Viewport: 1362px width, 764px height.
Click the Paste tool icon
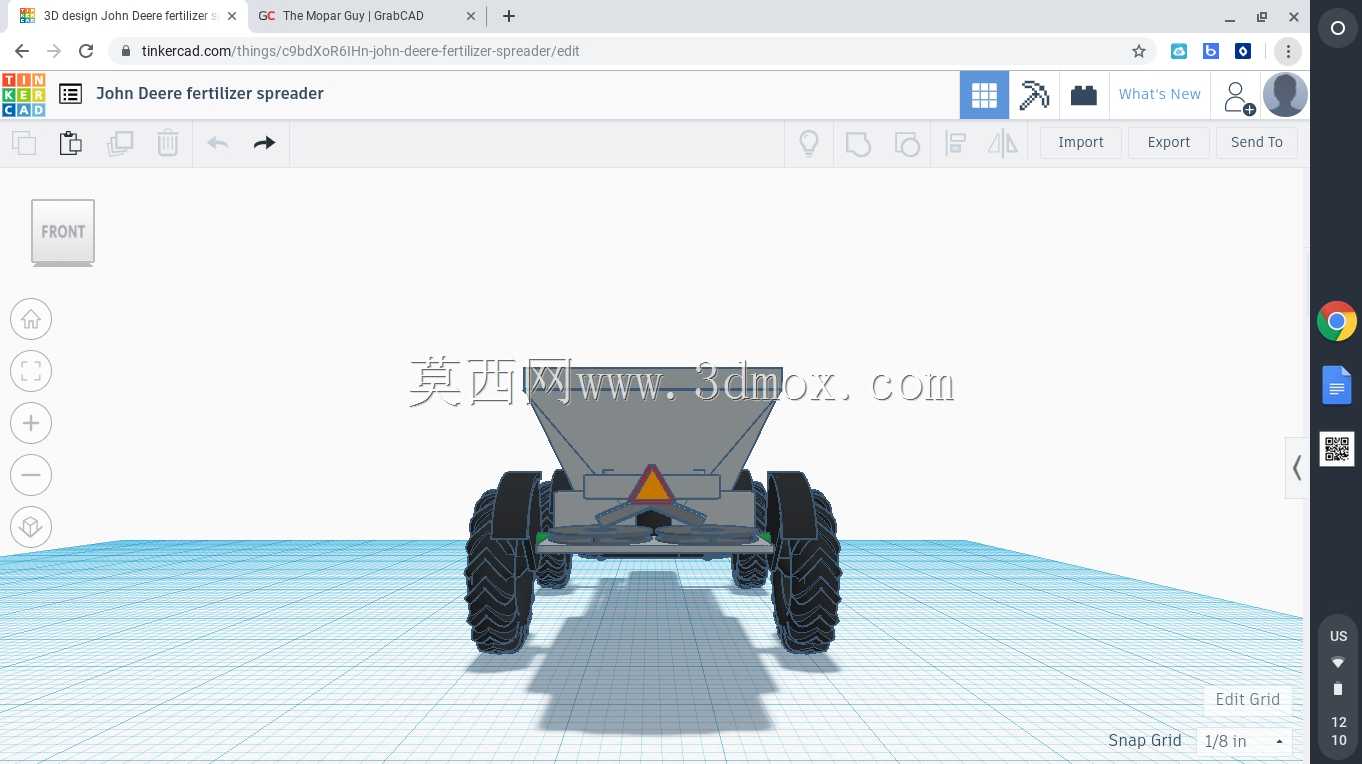[x=71, y=143]
